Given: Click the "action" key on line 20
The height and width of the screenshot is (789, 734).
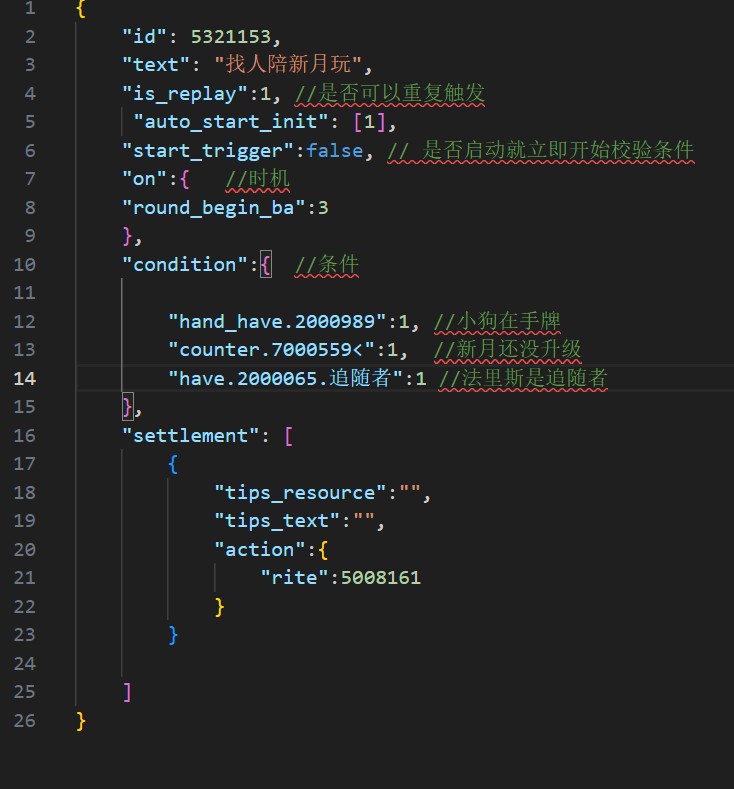Looking at the screenshot, I should [x=254, y=549].
